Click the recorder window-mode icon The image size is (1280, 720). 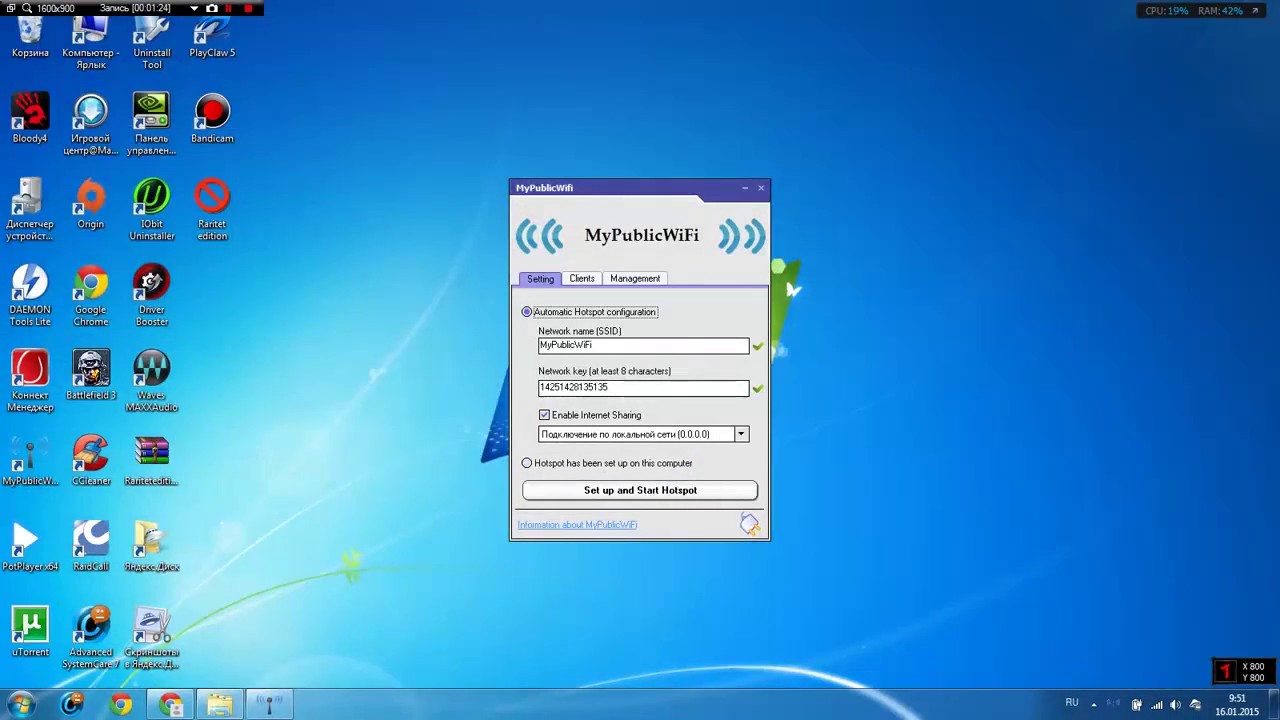pyautogui.click(x=10, y=8)
